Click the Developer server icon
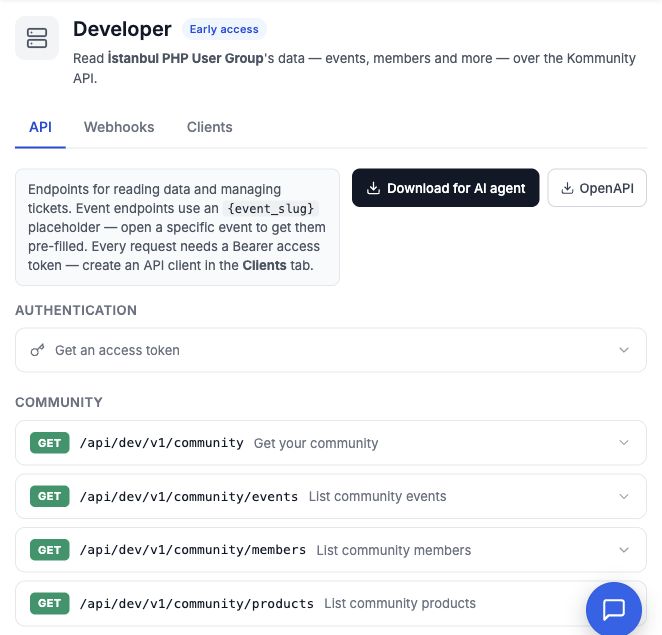 tap(37, 38)
